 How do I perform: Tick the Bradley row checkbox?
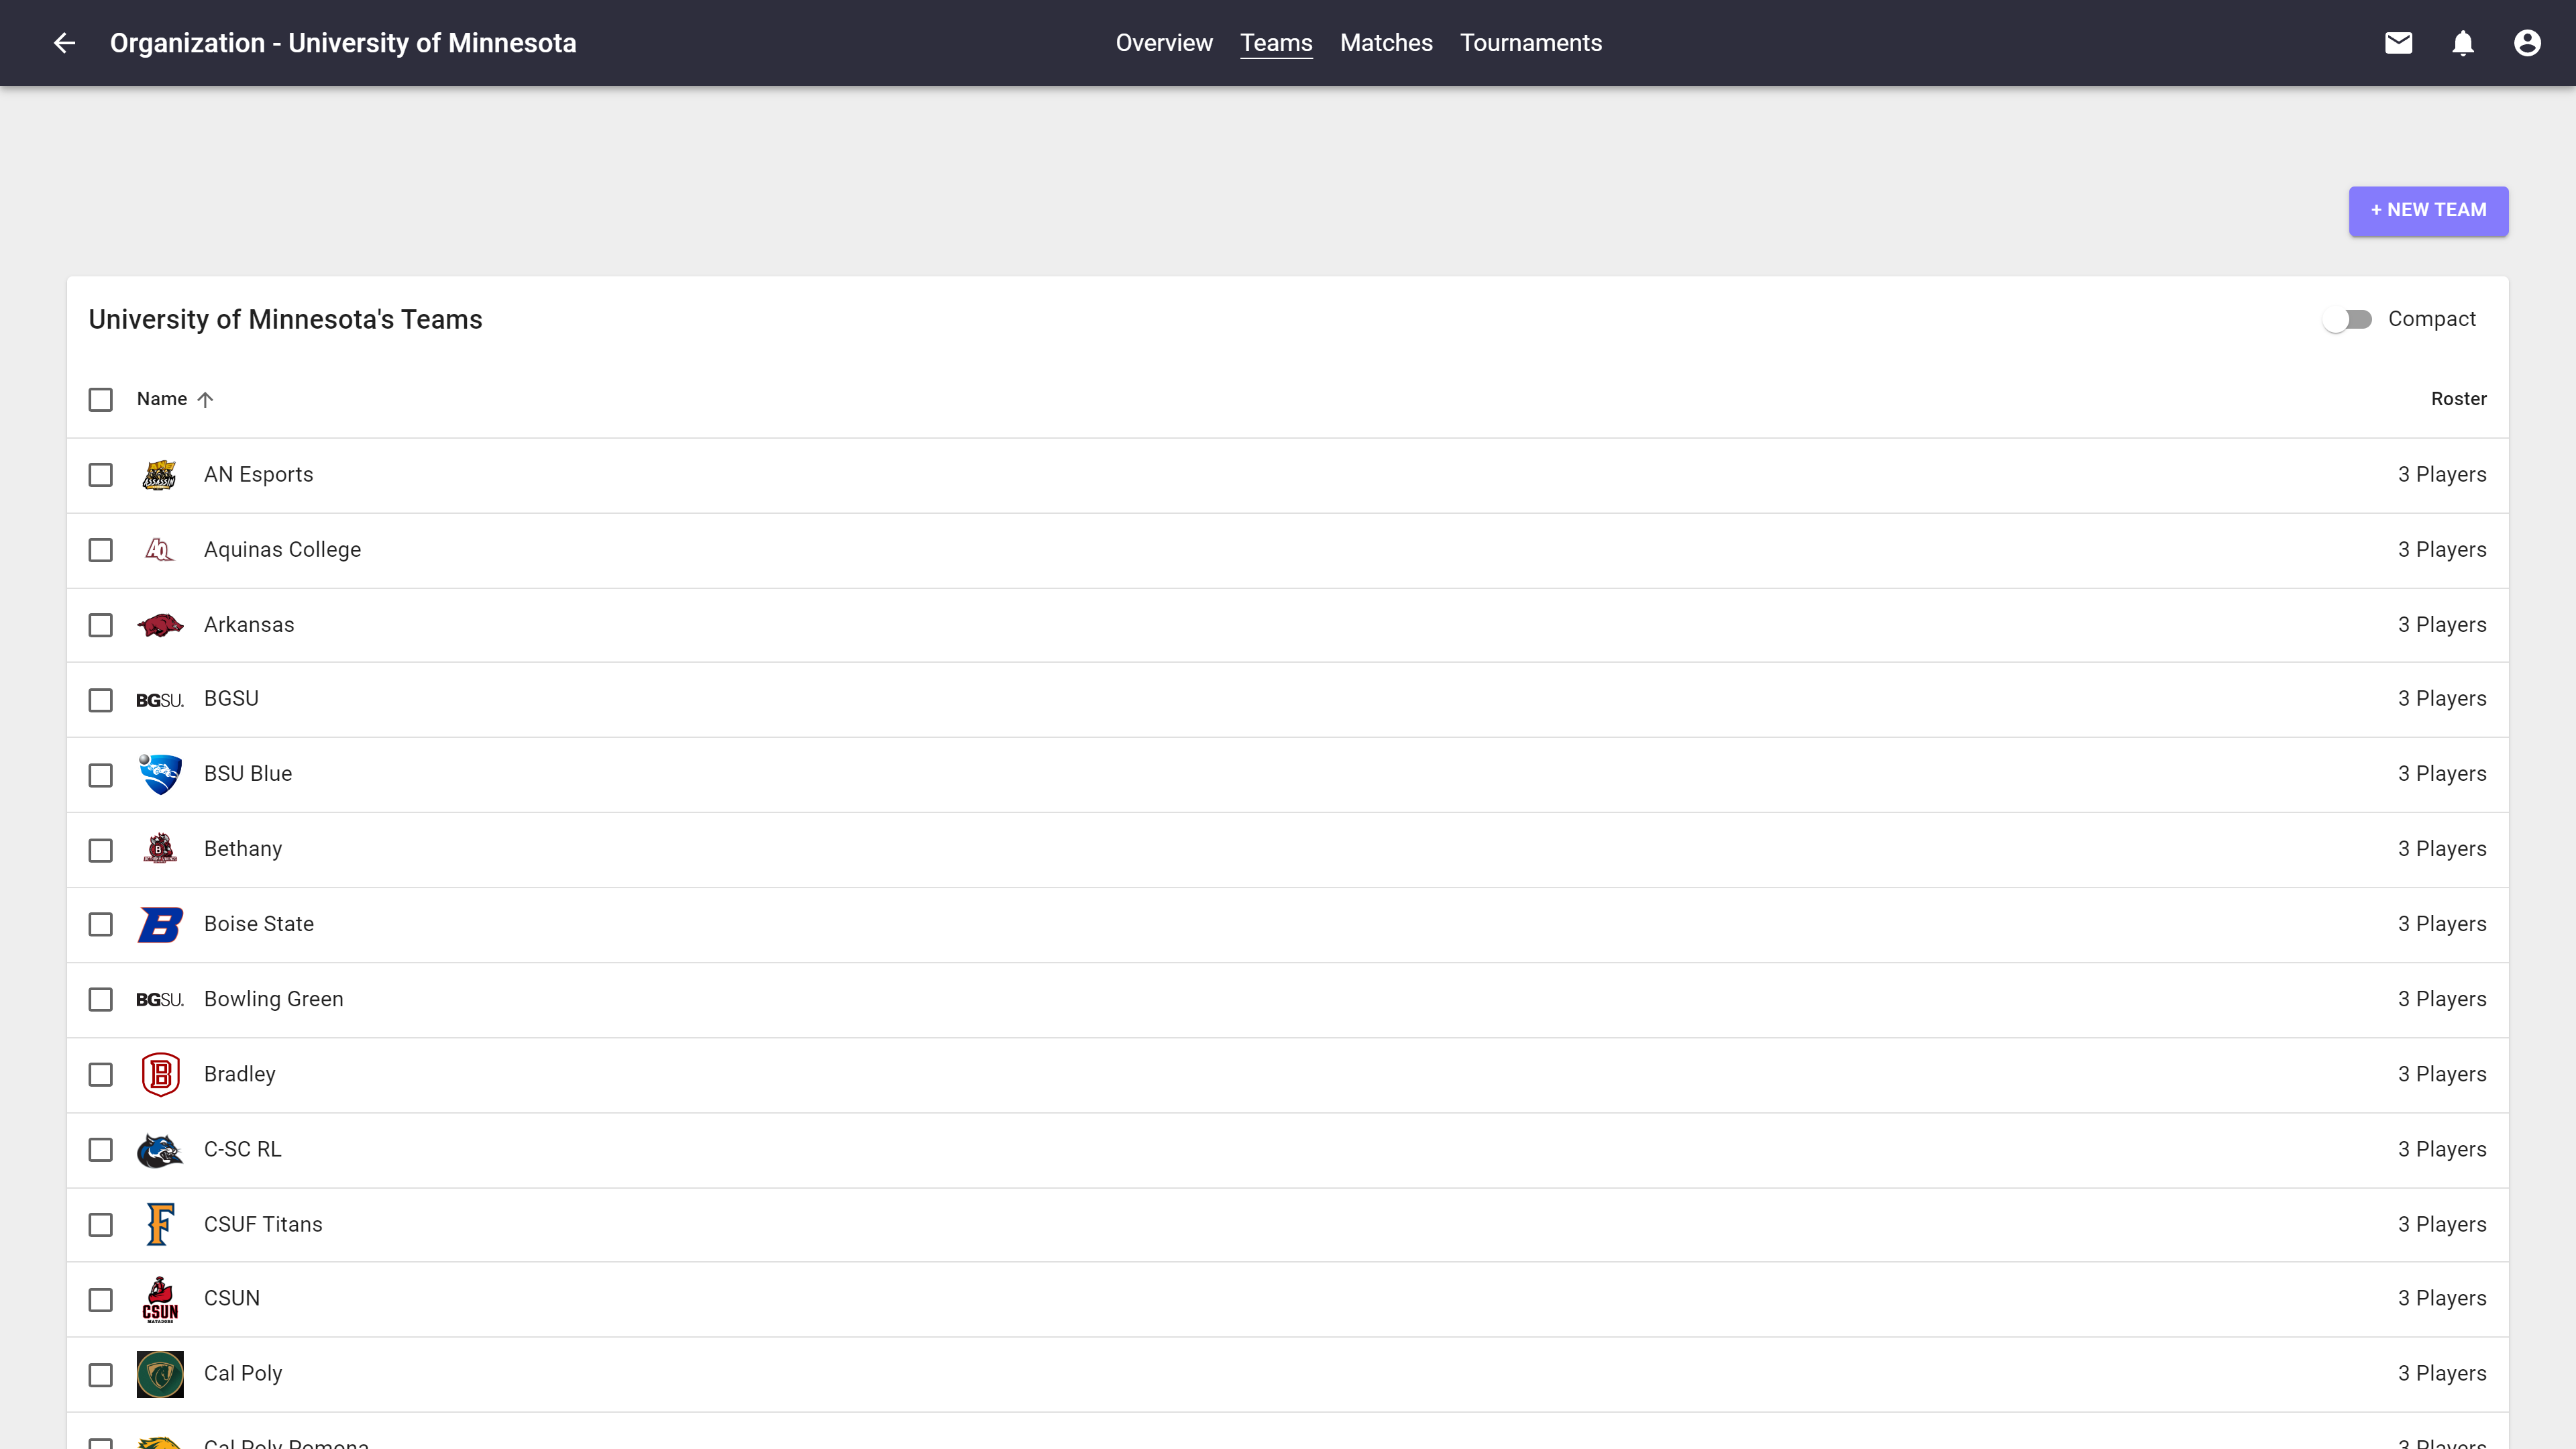100,1074
